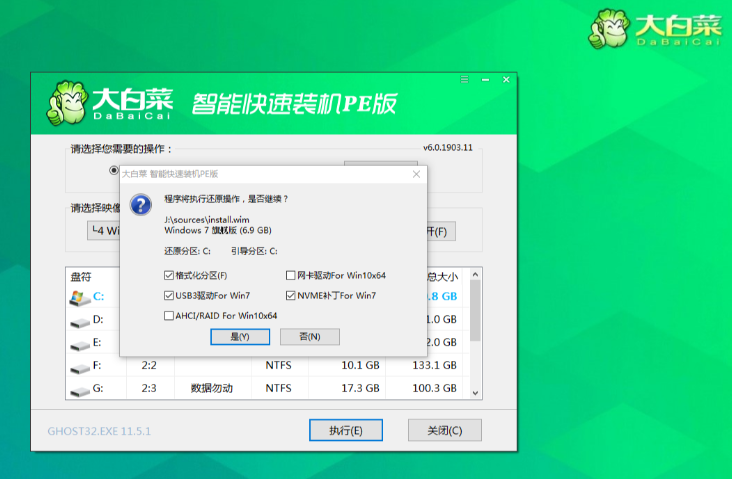Click the partition list scrollbar thumb
This screenshot has width=732, height=479.
coord(475,311)
